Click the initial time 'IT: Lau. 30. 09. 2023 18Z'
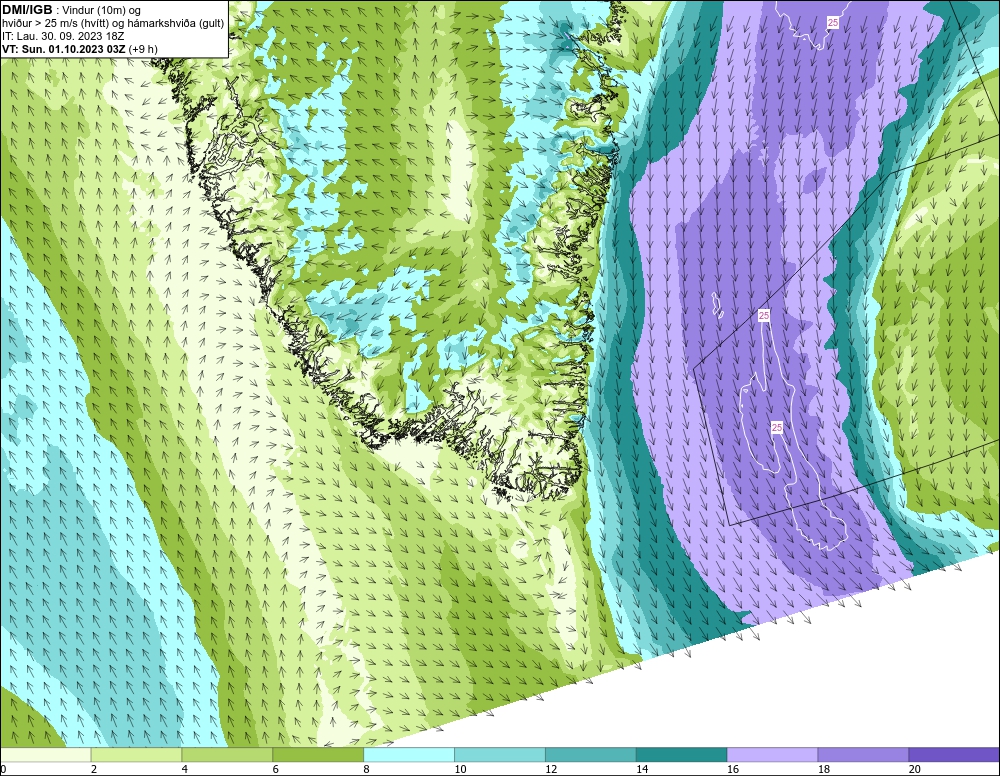1000x776 pixels. [x=63, y=36]
